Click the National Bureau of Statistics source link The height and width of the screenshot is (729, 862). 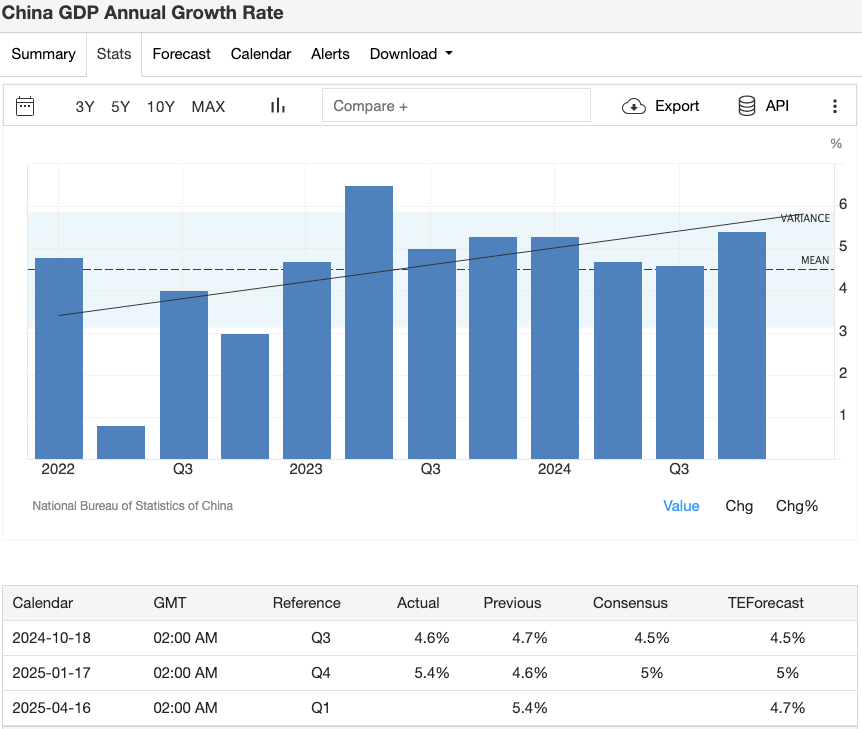pyautogui.click(x=132, y=506)
